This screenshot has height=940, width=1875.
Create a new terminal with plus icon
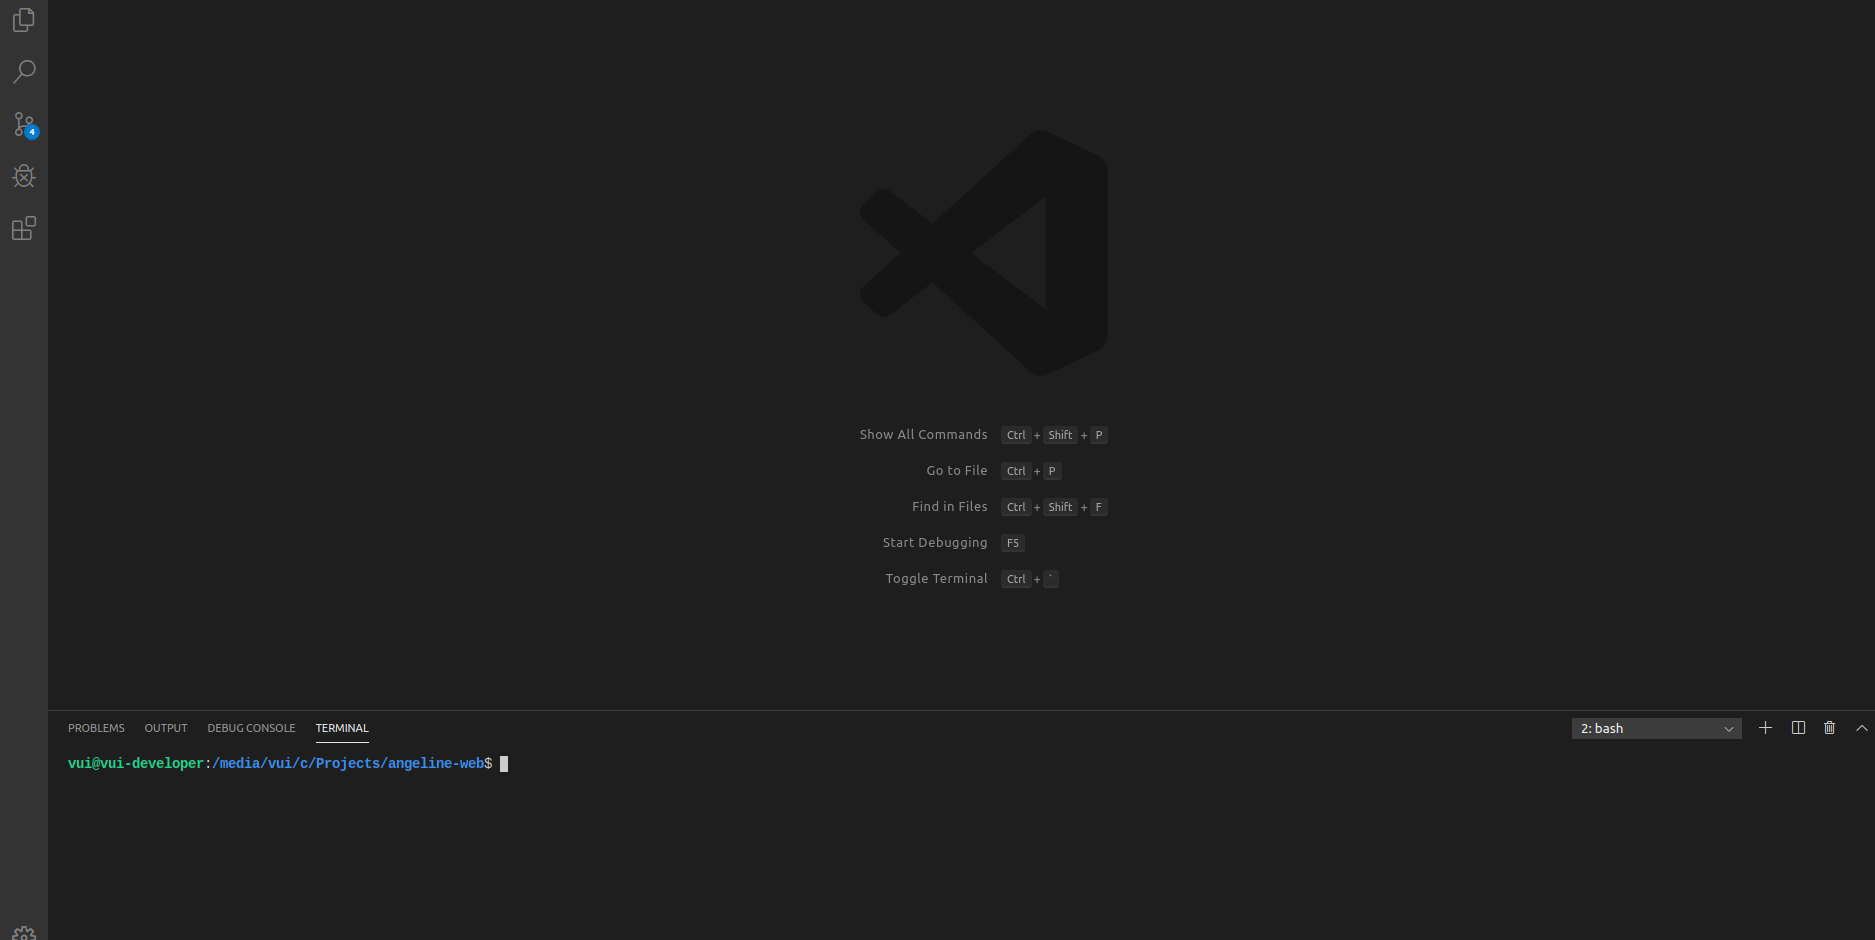(1765, 728)
